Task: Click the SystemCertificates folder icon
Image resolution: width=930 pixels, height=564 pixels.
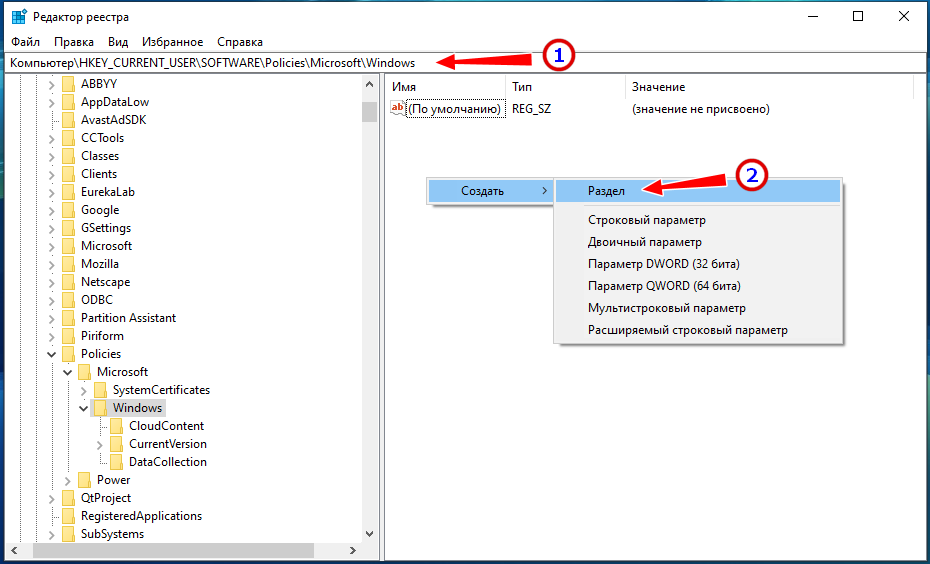Action: pos(100,390)
